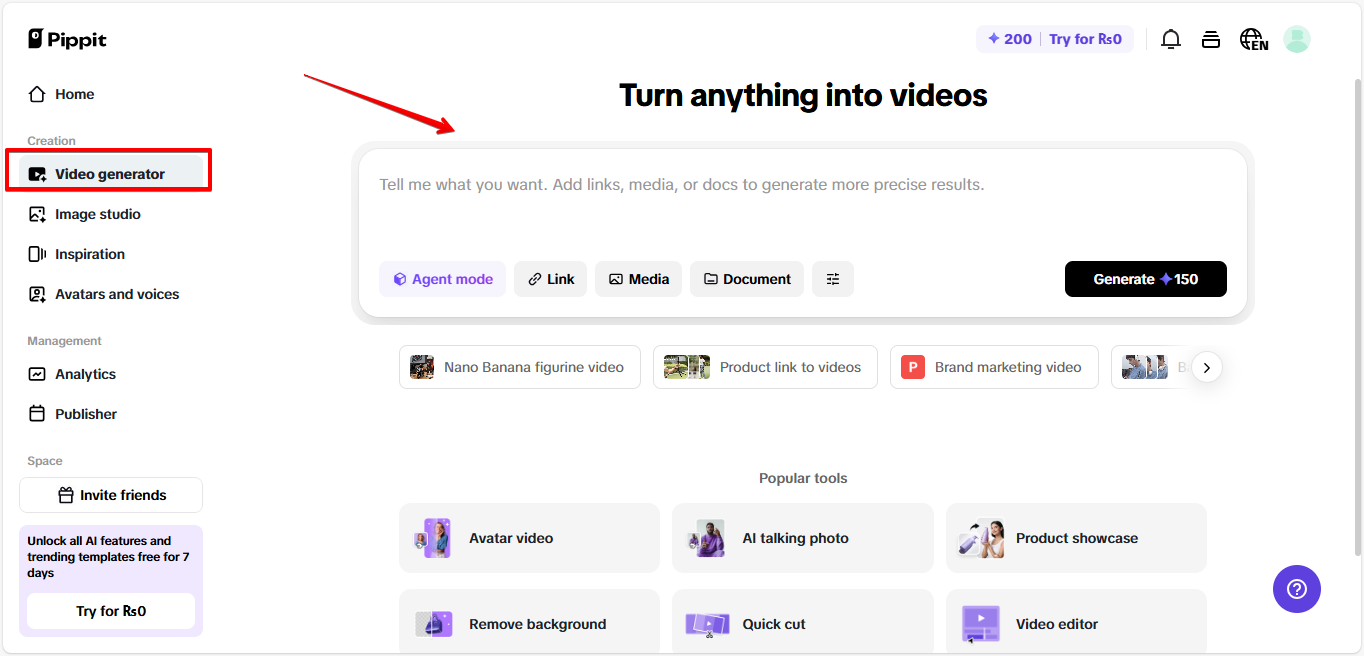Click the Generate 150 button
The width and height of the screenshot is (1364, 656).
tap(1146, 279)
